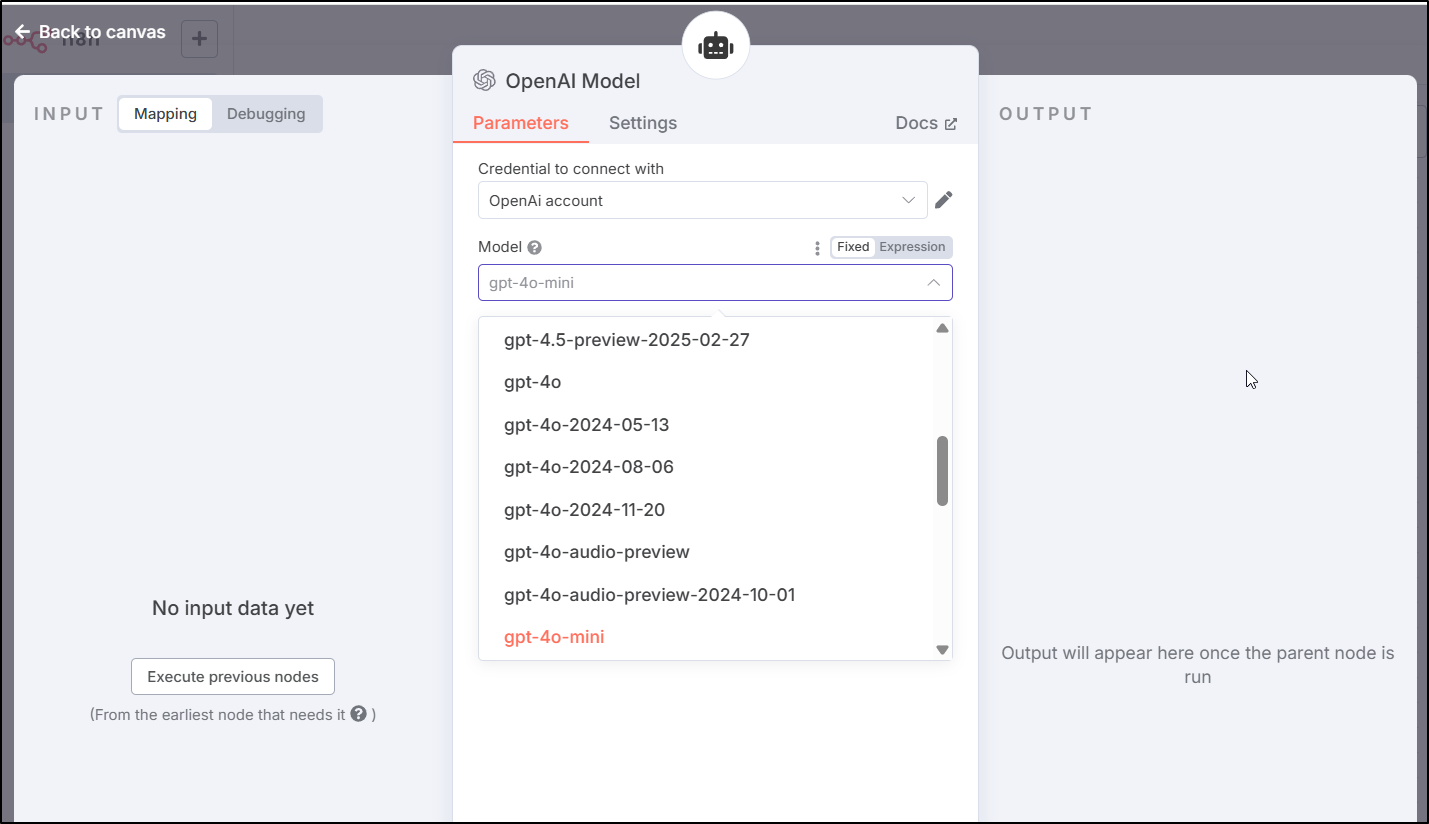
Task: Go back via Back to canvas
Action: pyautogui.click(x=90, y=32)
